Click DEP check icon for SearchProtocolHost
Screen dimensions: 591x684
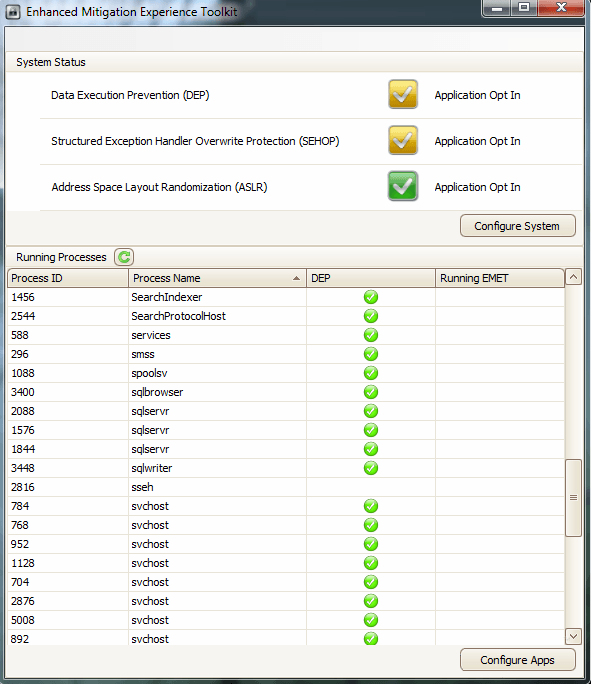tap(371, 316)
